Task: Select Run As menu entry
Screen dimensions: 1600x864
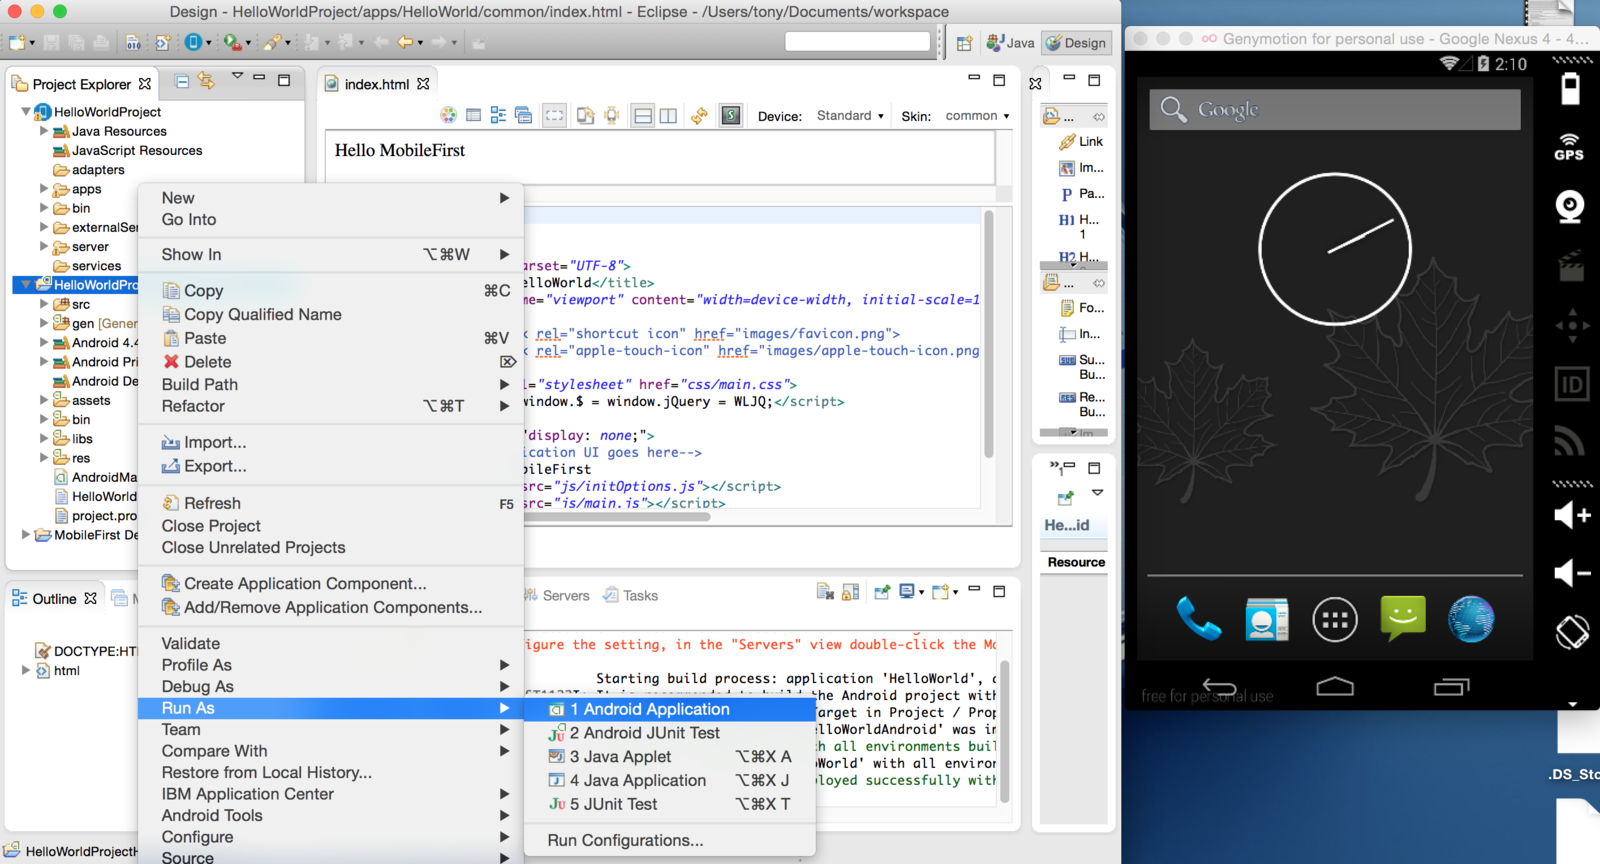Action: [x=330, y=708]
